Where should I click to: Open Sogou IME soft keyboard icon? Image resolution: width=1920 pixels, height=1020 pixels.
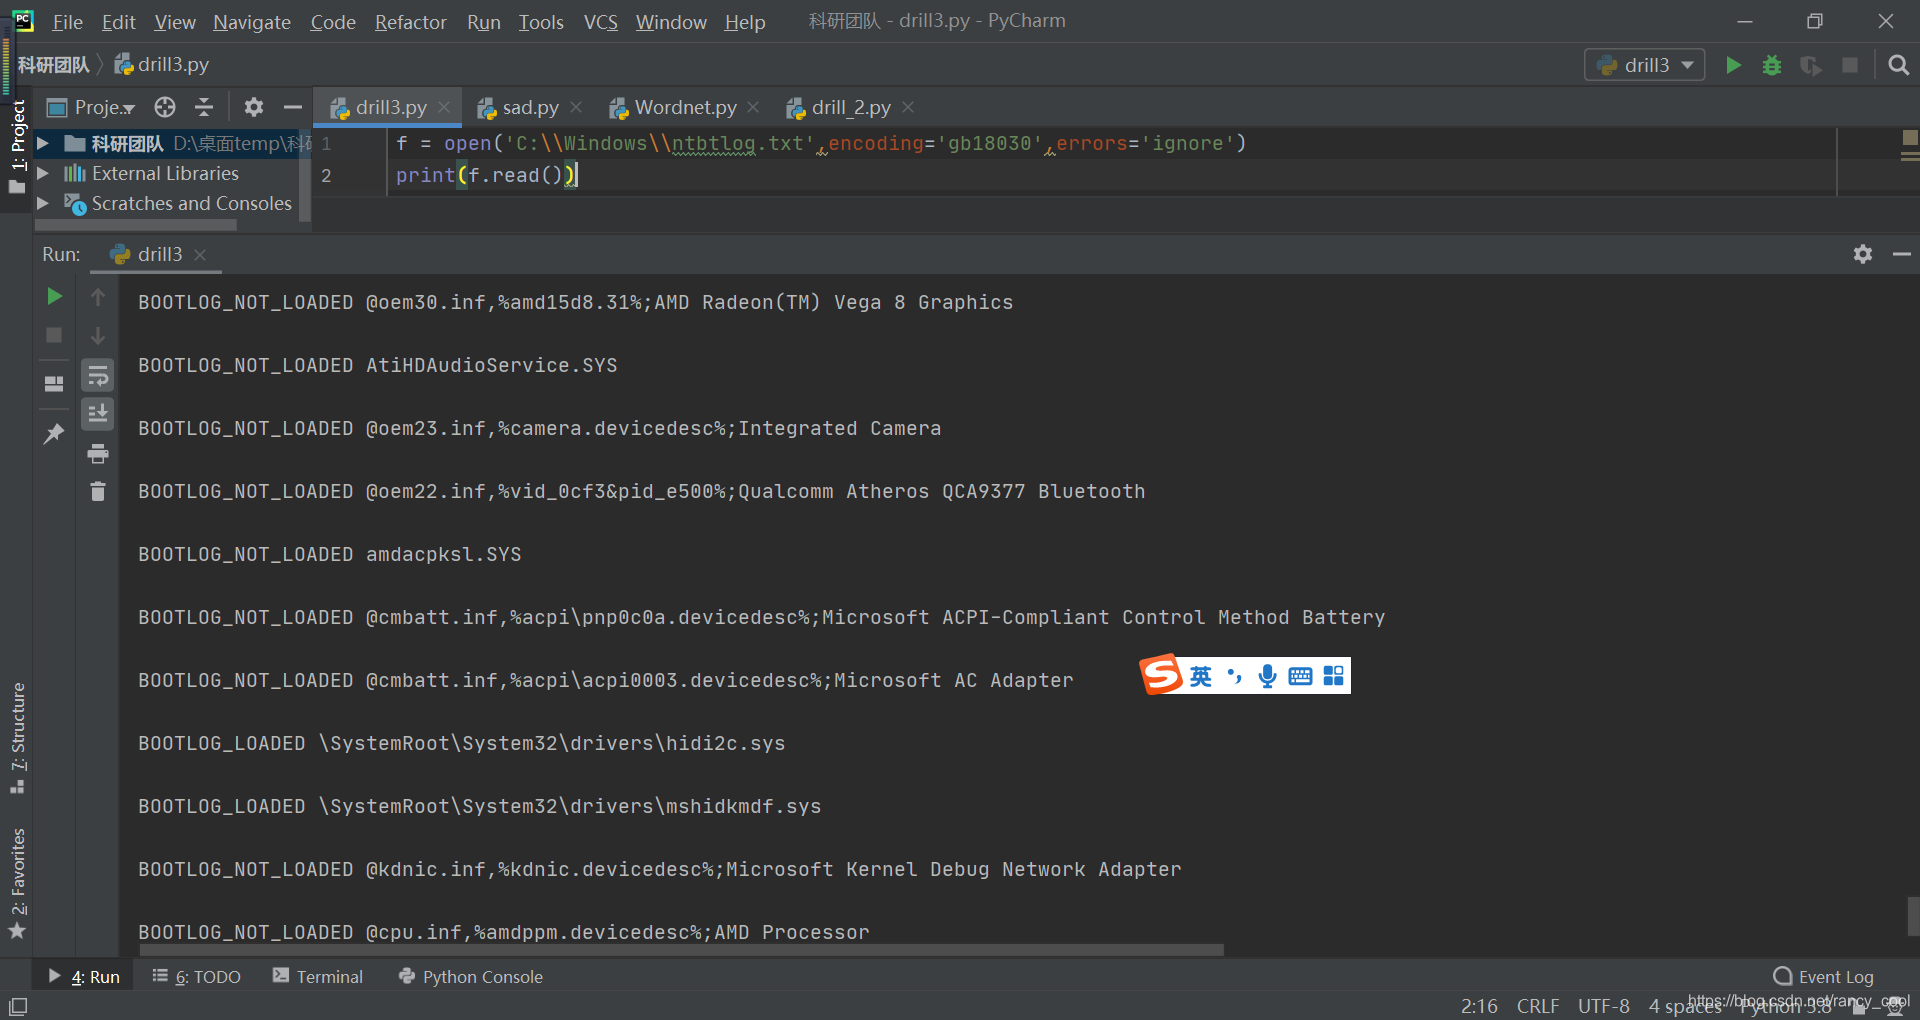1300,676
